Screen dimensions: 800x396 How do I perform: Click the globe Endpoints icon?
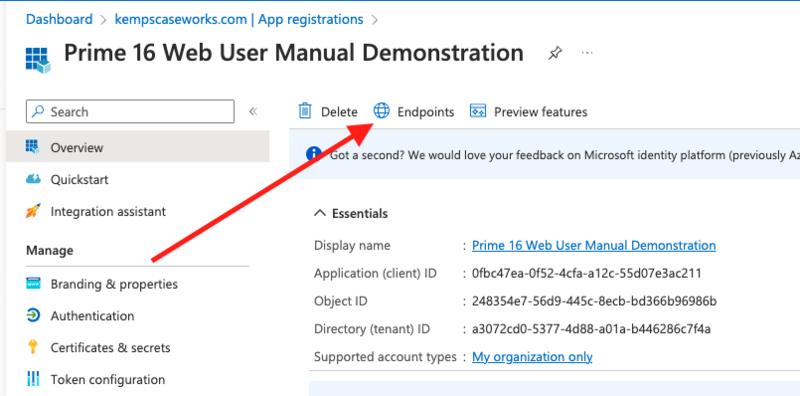tap(381, 111)
